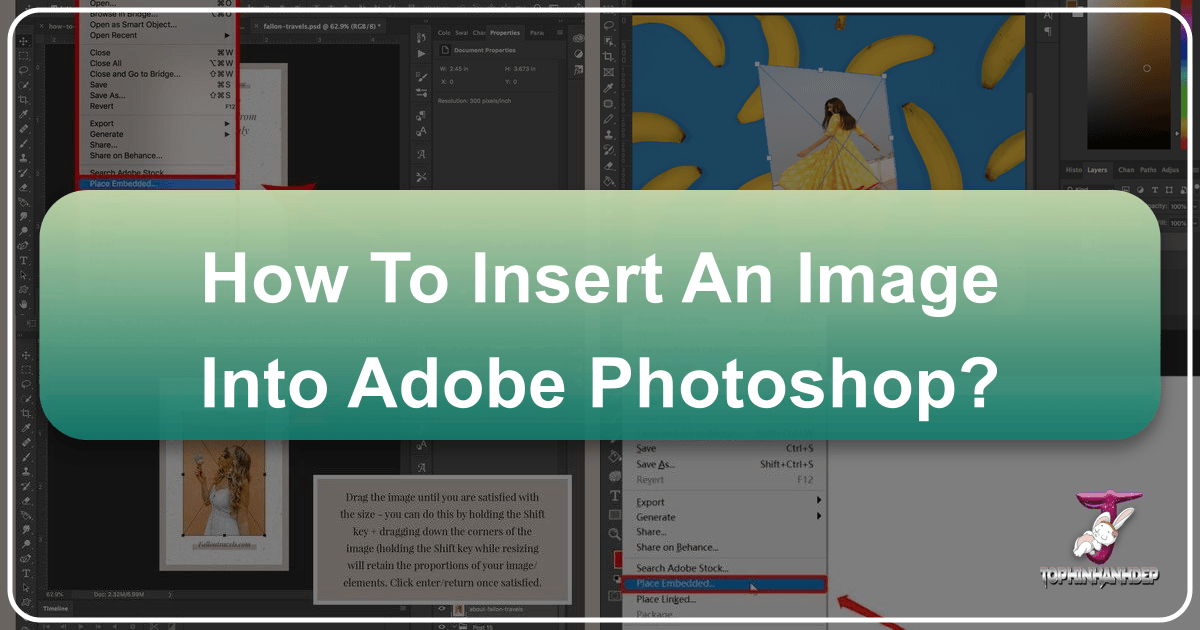Screen dimensions: 1200x630
Task: Click the type-layers filter icon in Layers panel
Action: click(x=1155, y=190)
